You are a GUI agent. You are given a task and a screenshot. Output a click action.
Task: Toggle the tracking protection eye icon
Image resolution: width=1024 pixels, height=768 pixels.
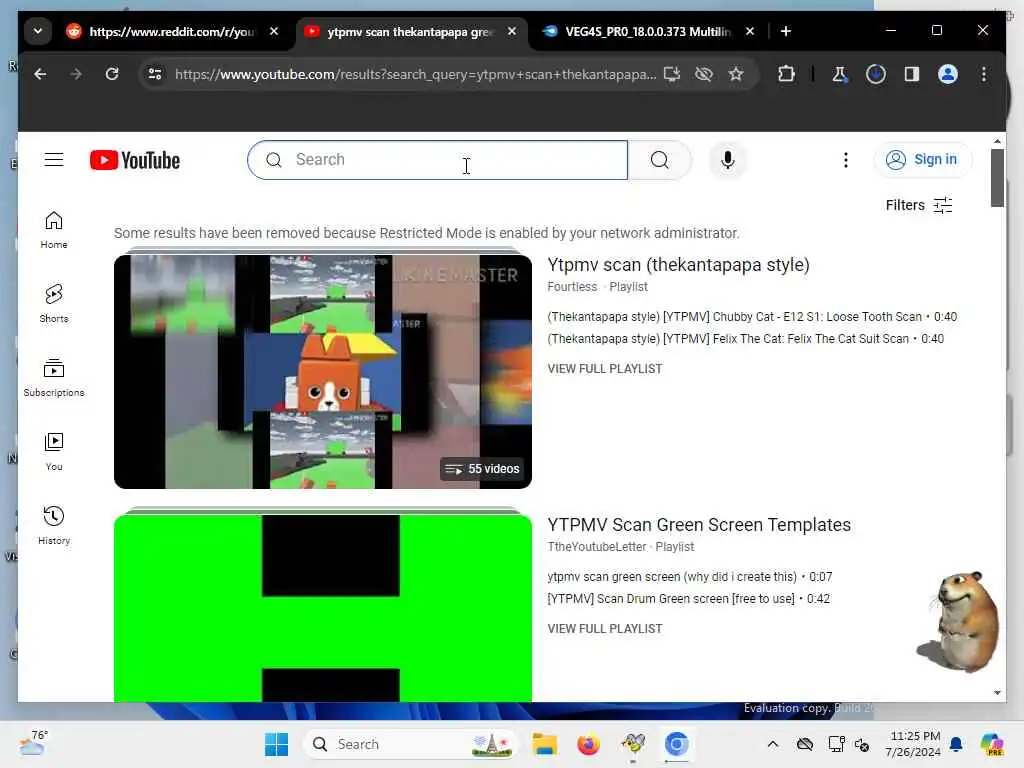coord(704,74)
